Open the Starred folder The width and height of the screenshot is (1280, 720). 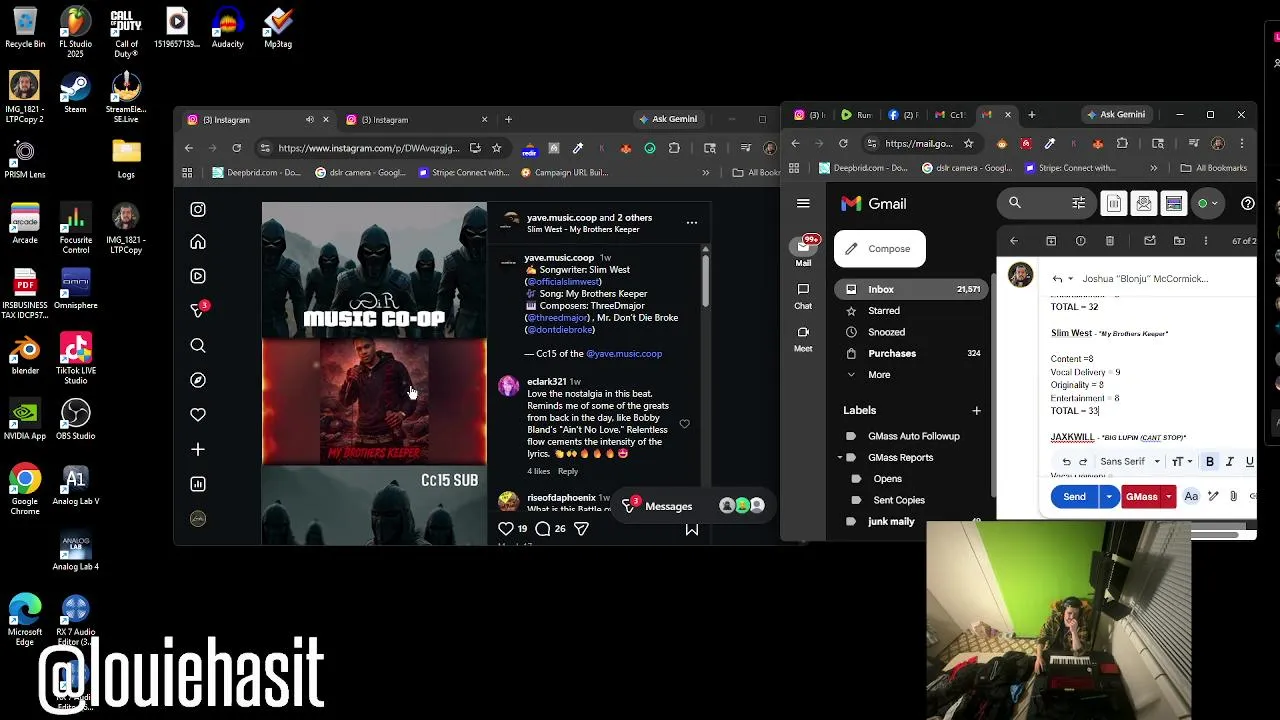[x=912, y=311]
